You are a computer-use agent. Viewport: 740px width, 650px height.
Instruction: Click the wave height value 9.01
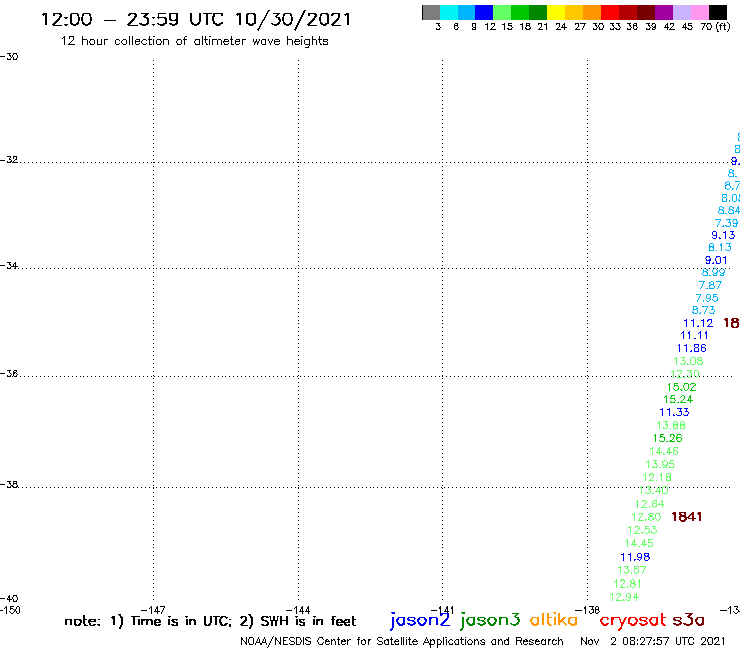(x=716, y=260)
